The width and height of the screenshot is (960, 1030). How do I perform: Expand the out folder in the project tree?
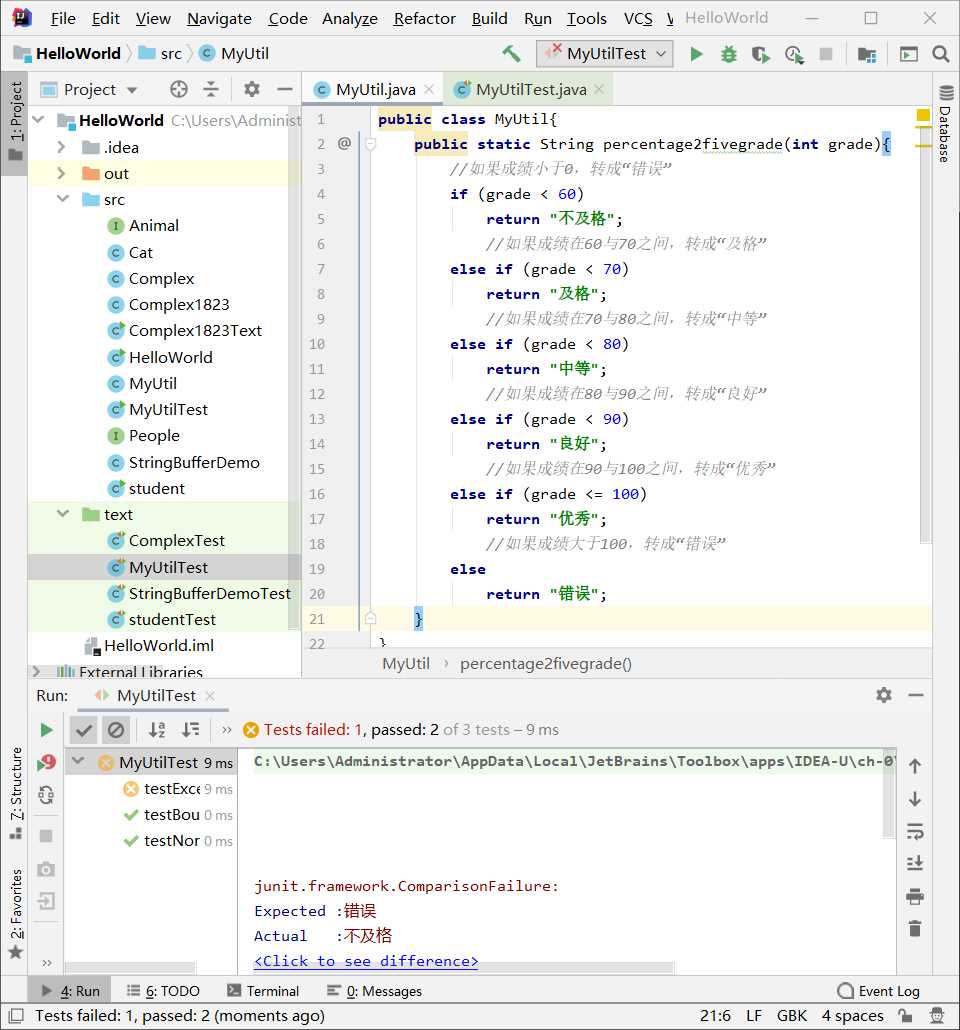(61, 173)
